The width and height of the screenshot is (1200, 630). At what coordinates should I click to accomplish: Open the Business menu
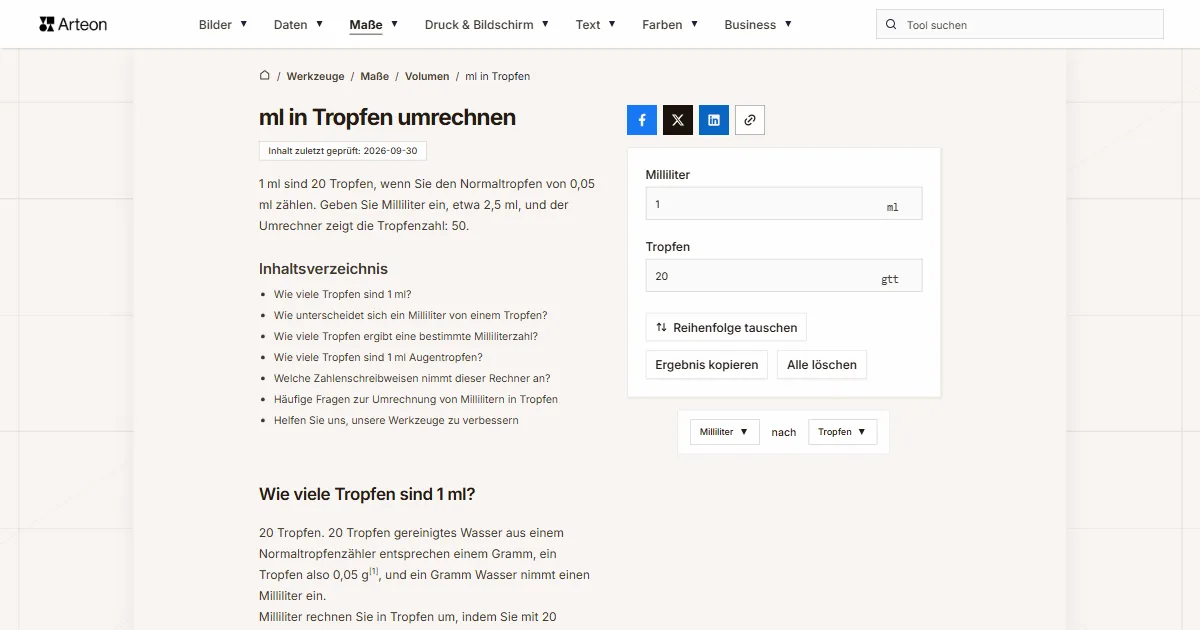click(x=758, y=25)
